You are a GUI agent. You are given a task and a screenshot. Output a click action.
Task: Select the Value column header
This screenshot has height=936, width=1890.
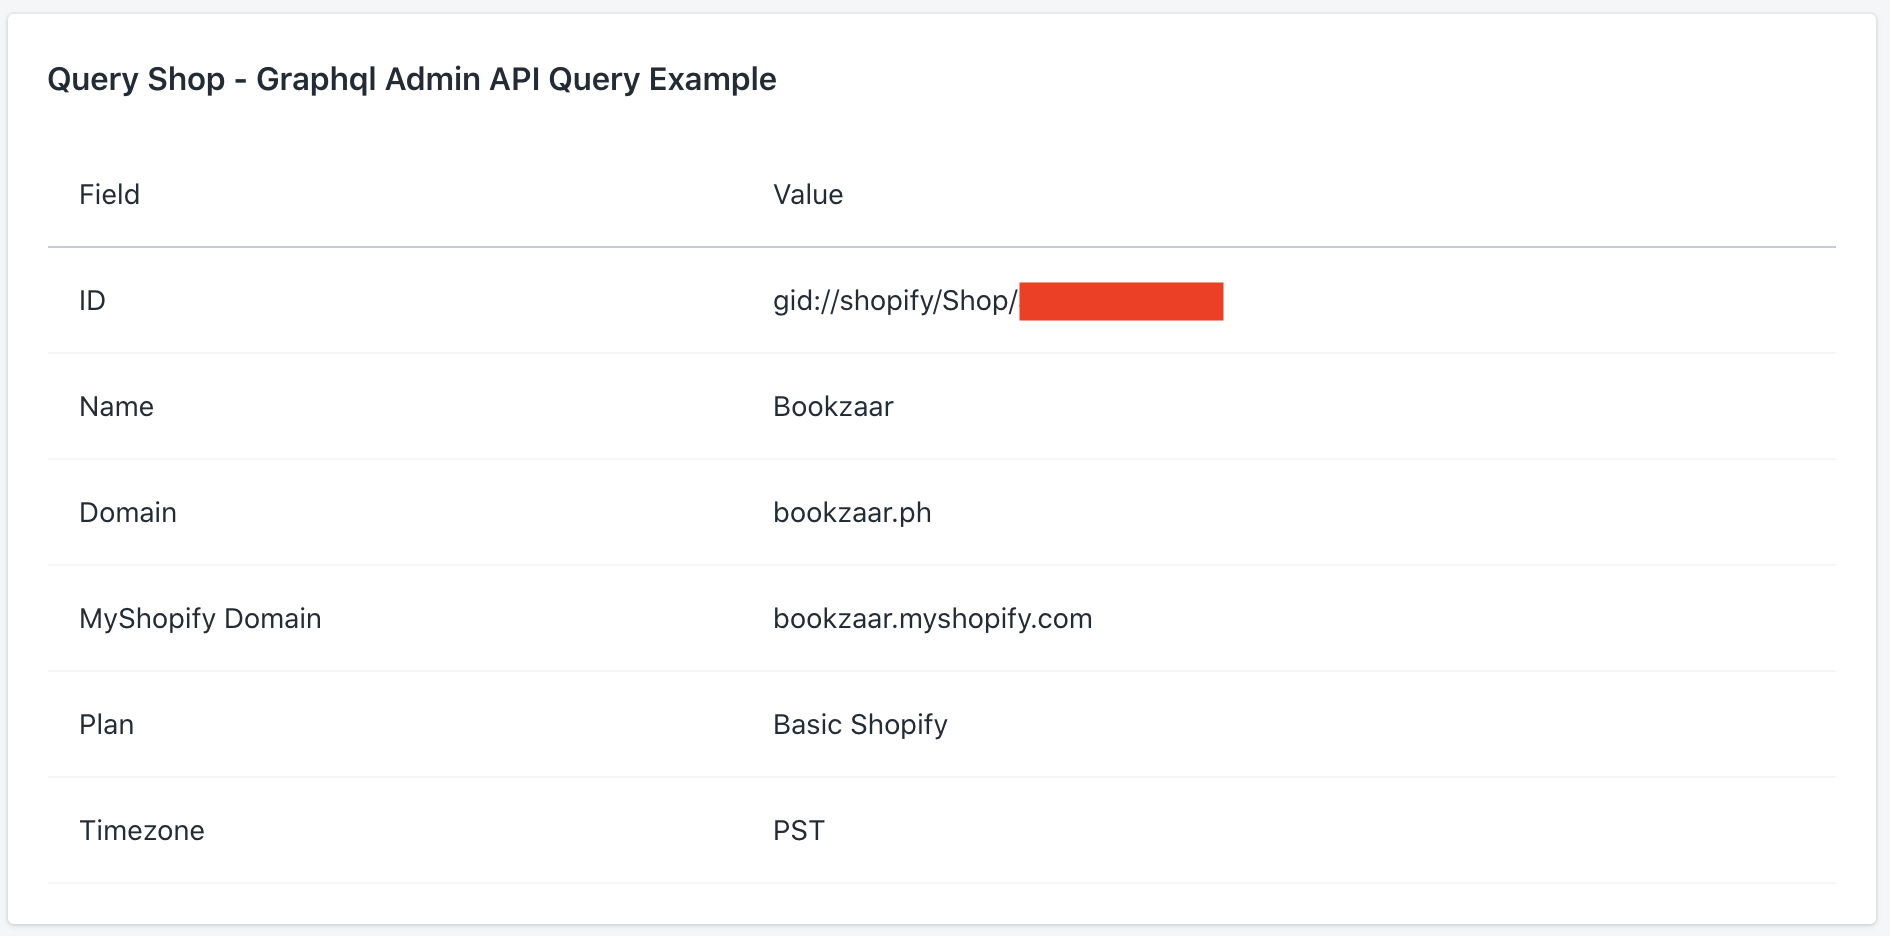(808, 194)
